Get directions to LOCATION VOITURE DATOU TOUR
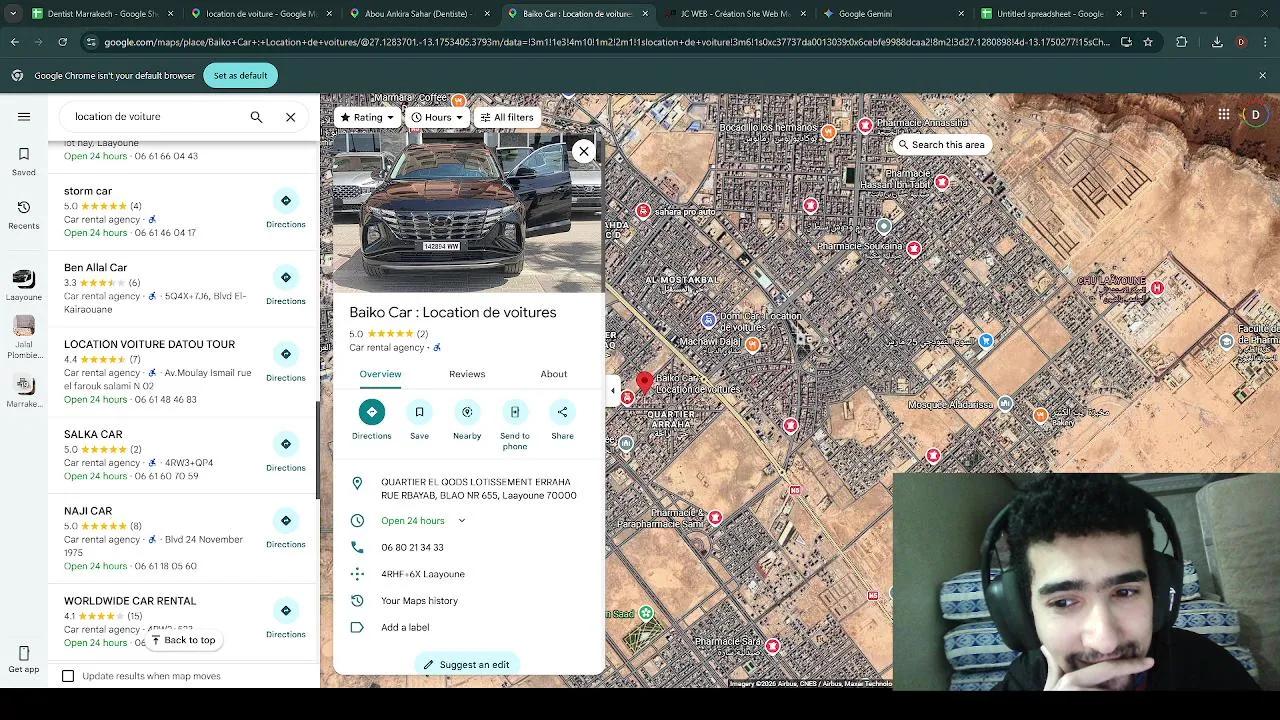1280x720 pixels. pos(285,362)
